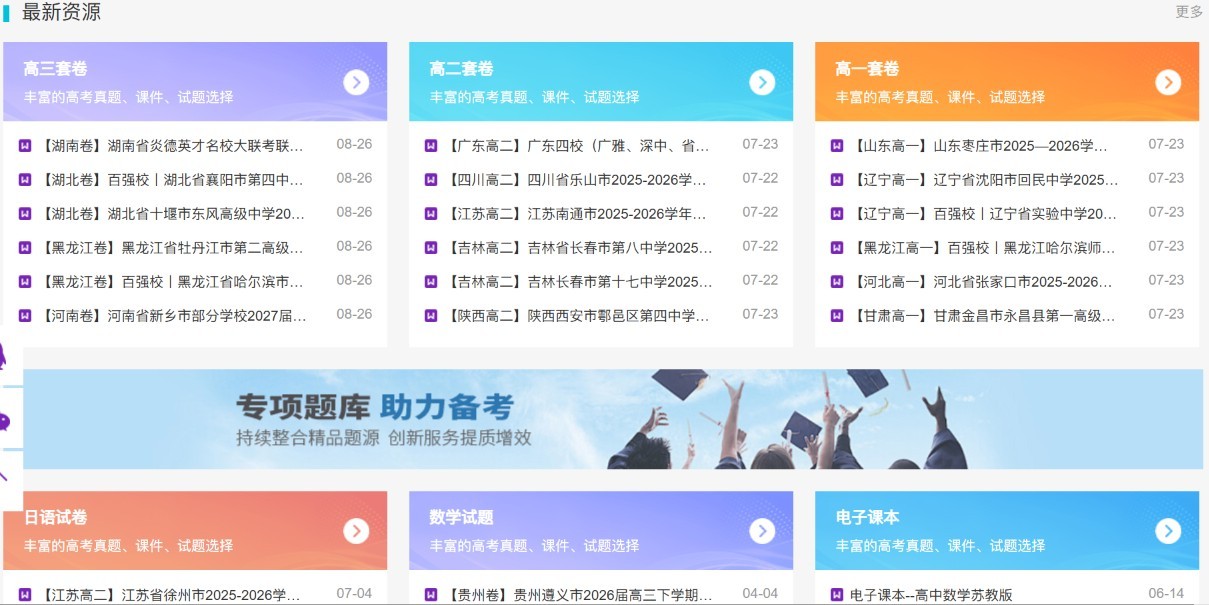Open 【黑龙江卷】百强校丨黑龙江省哈尔滨市 document
Viewport: 1209px width, 605px height.
click(x=172, y=282)
